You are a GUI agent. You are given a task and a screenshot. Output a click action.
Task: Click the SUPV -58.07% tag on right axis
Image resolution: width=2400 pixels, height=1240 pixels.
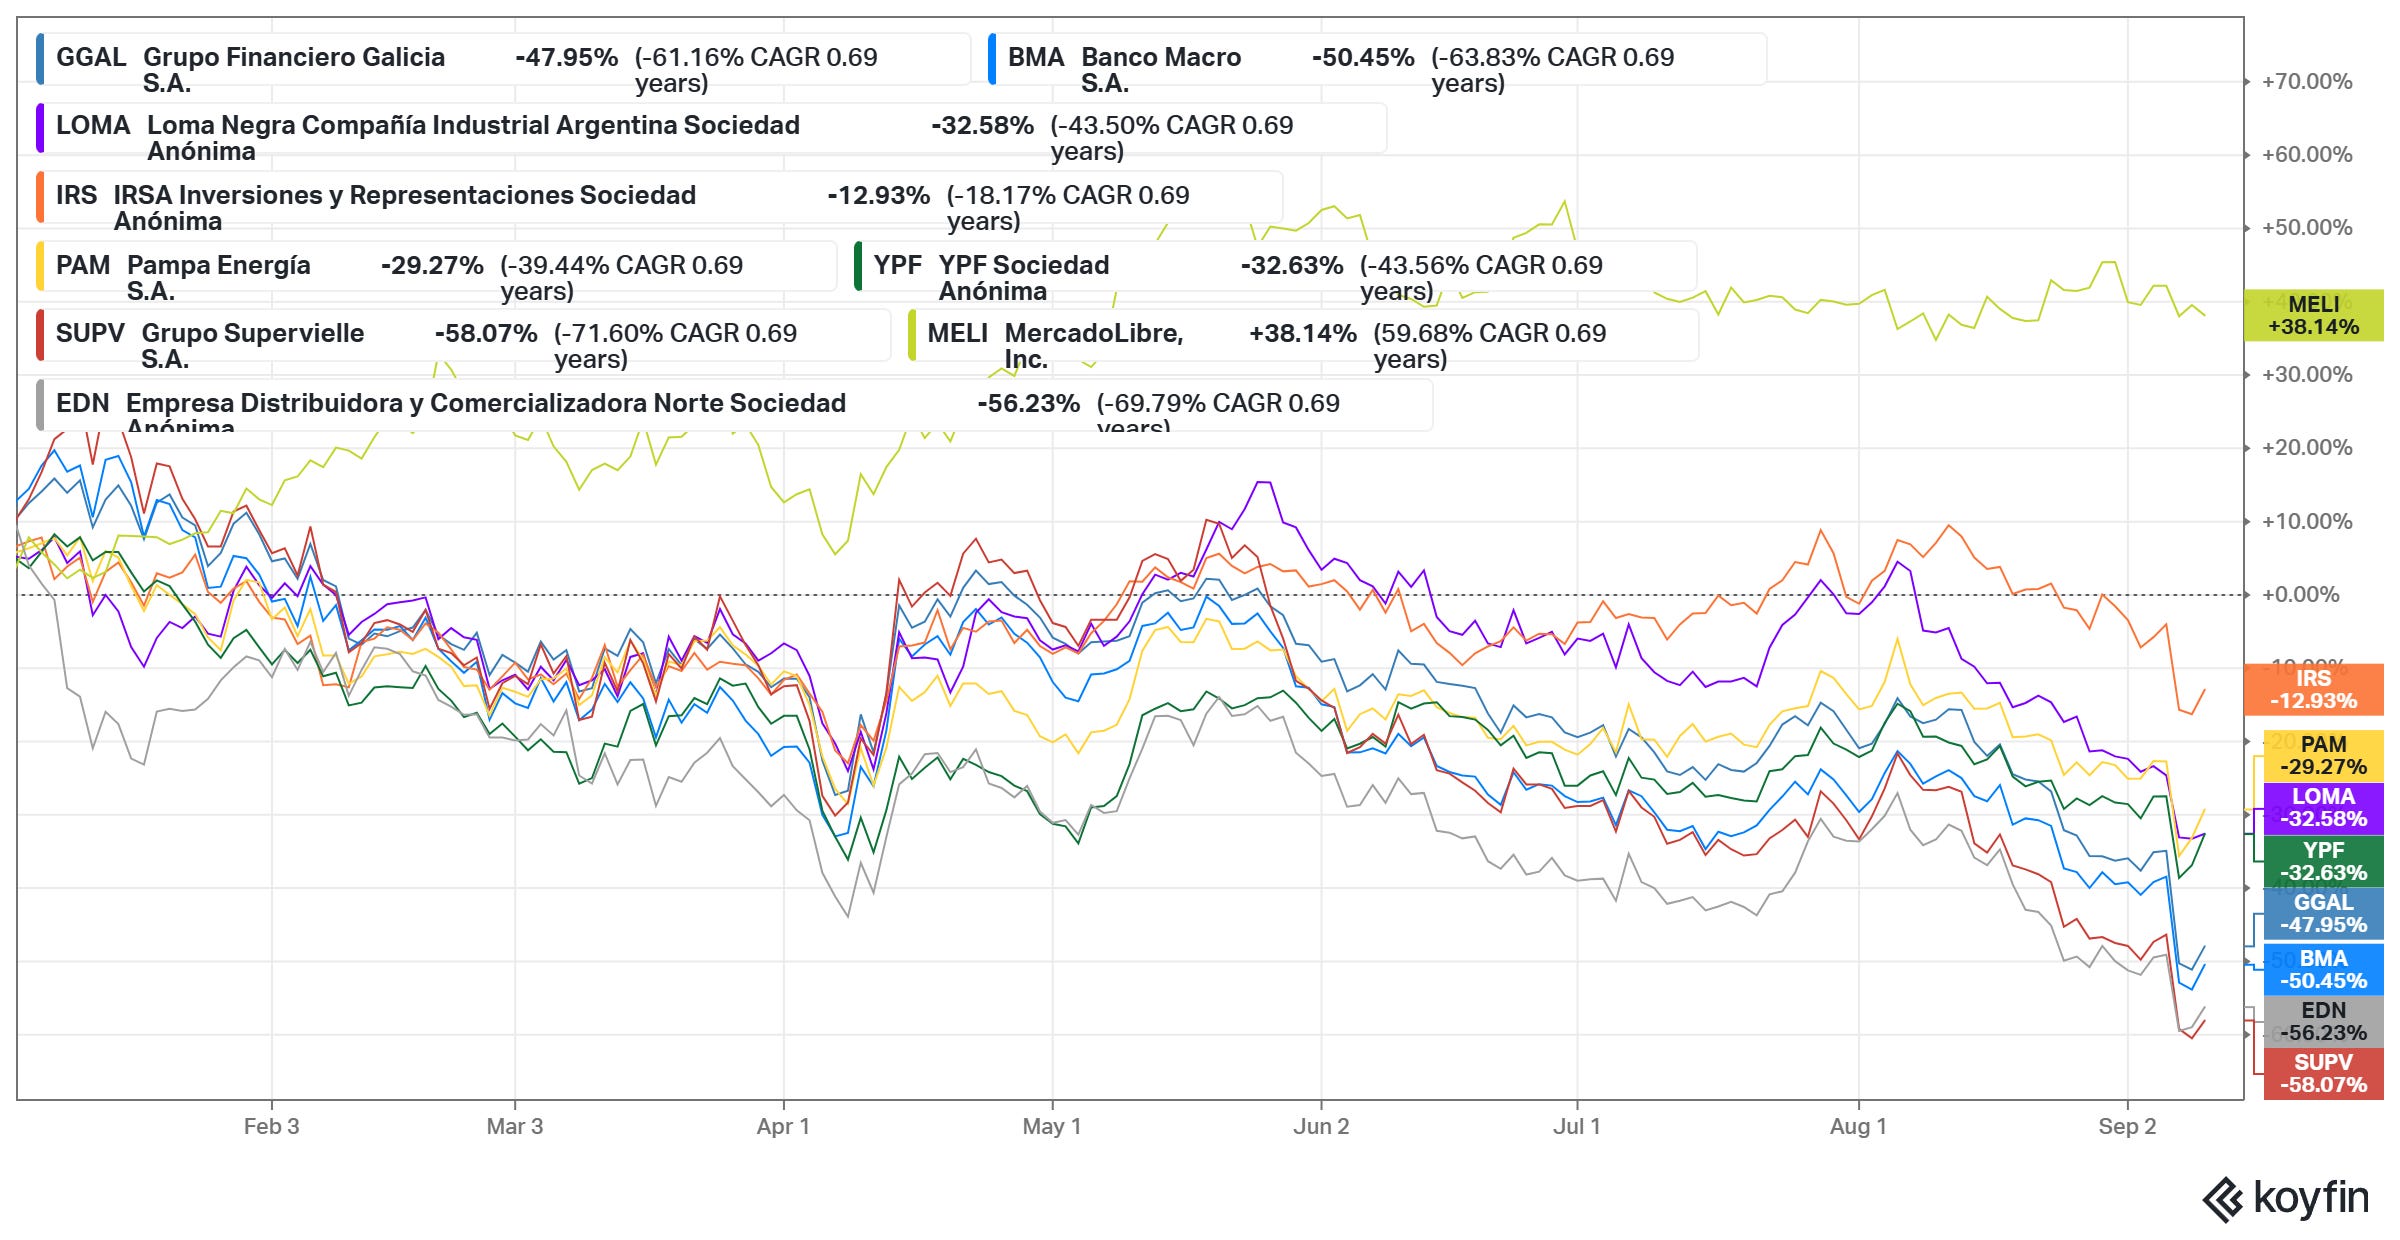pyautogui.click(x=2323, y=1074)
